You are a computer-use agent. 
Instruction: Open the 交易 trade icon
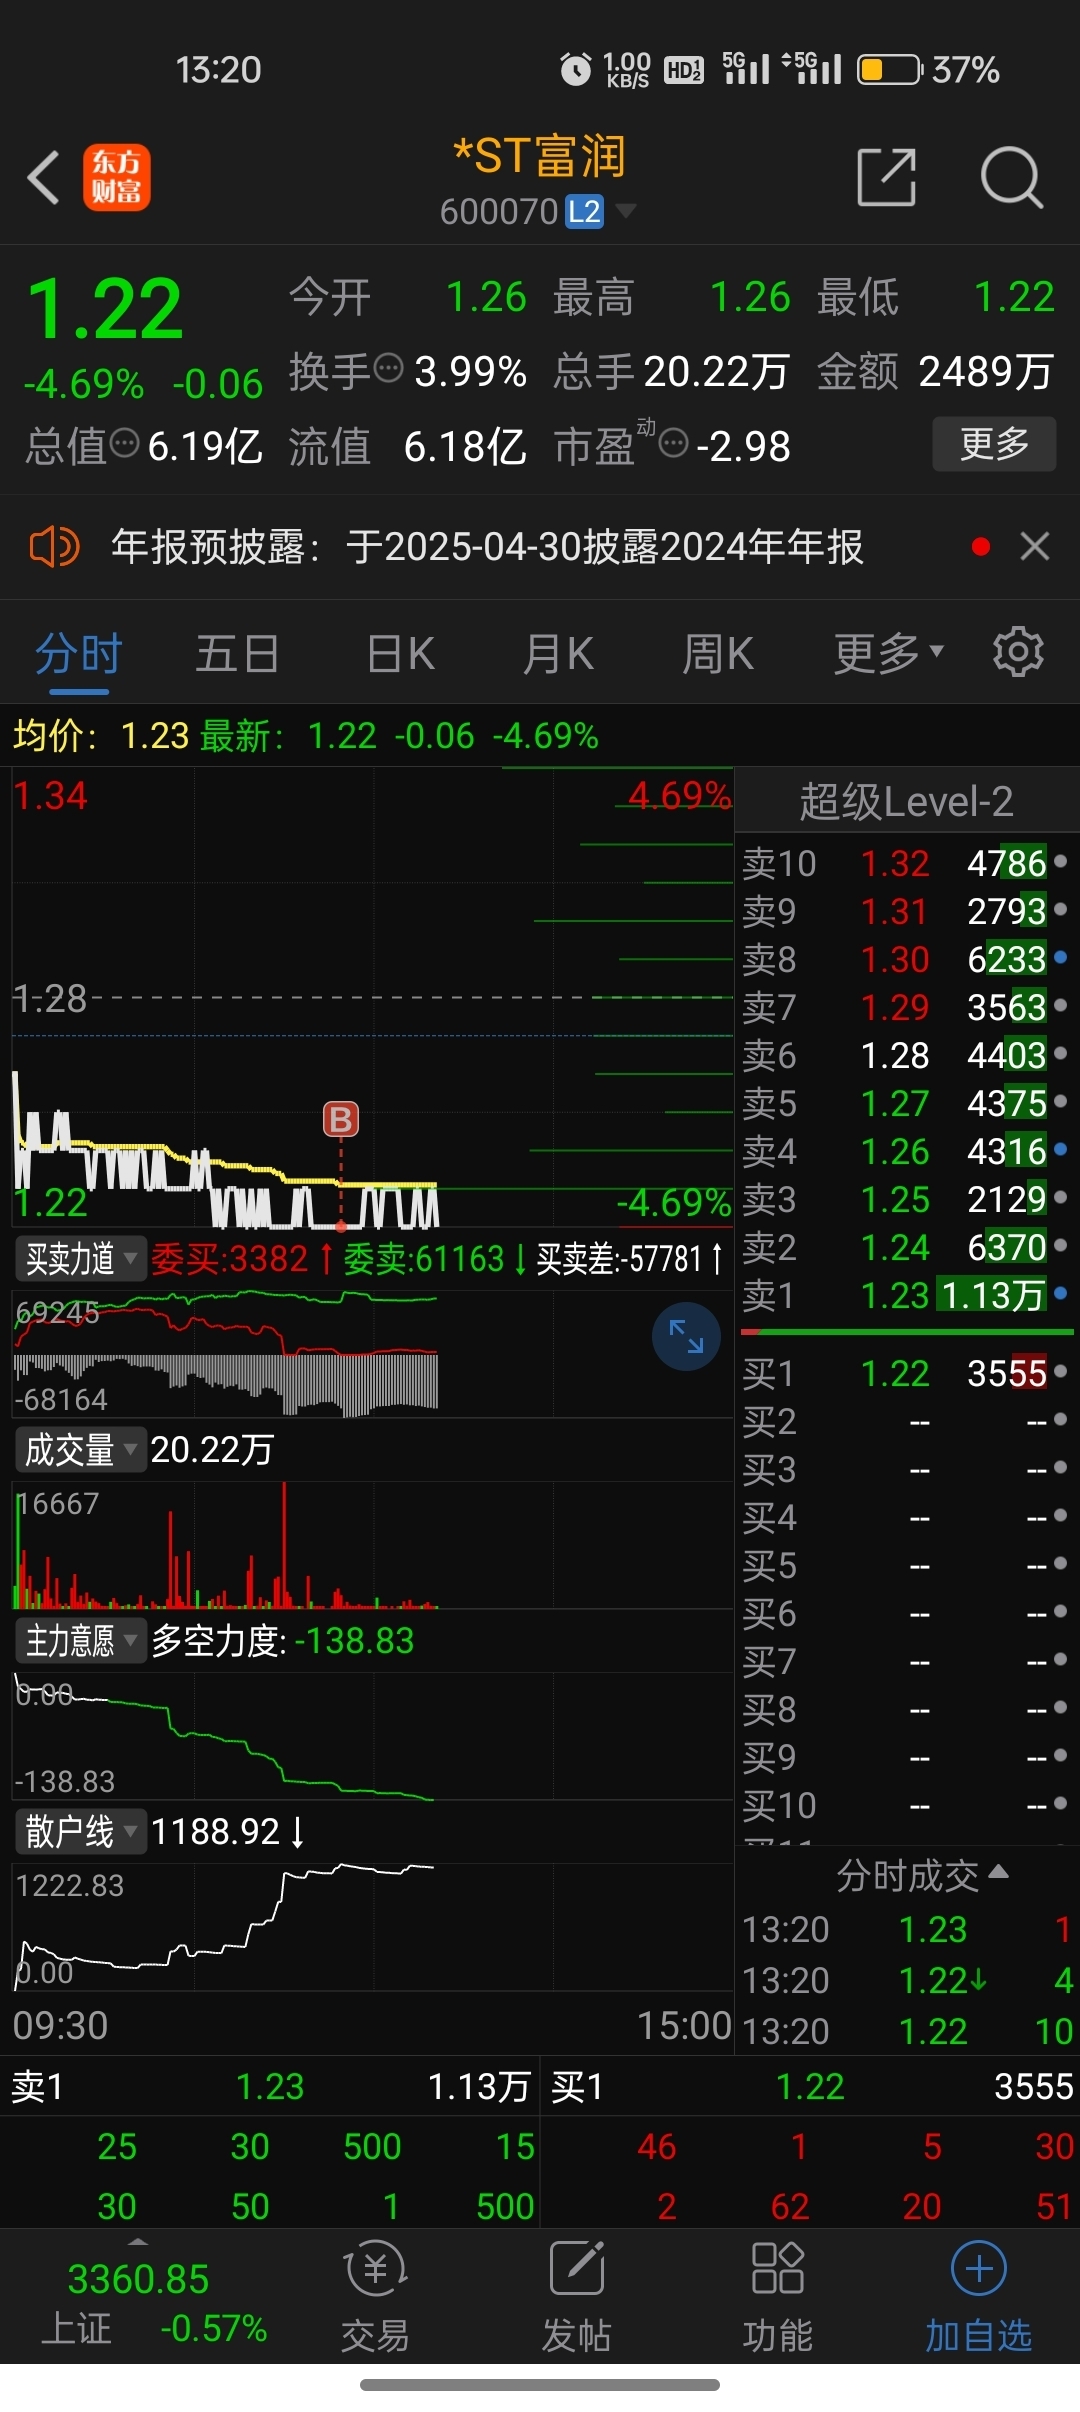click(x=376, y=2297)
